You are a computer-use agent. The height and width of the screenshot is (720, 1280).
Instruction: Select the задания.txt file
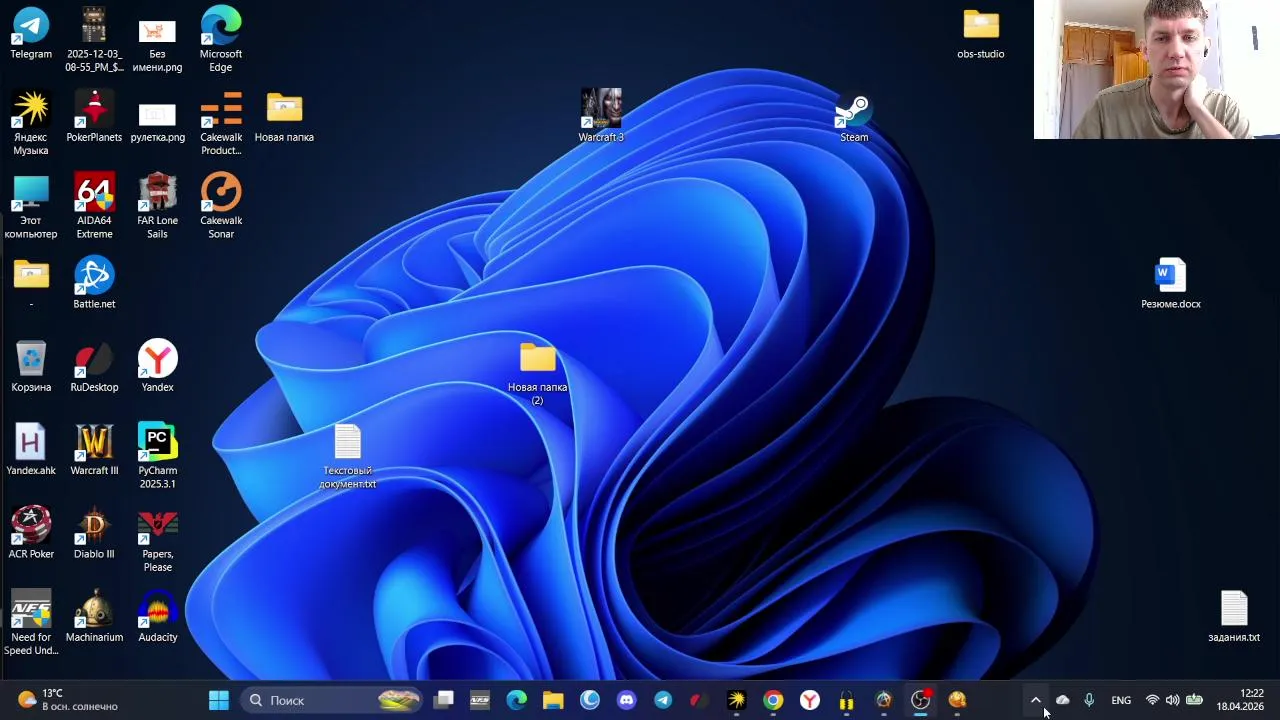[x=1234, y=617]
